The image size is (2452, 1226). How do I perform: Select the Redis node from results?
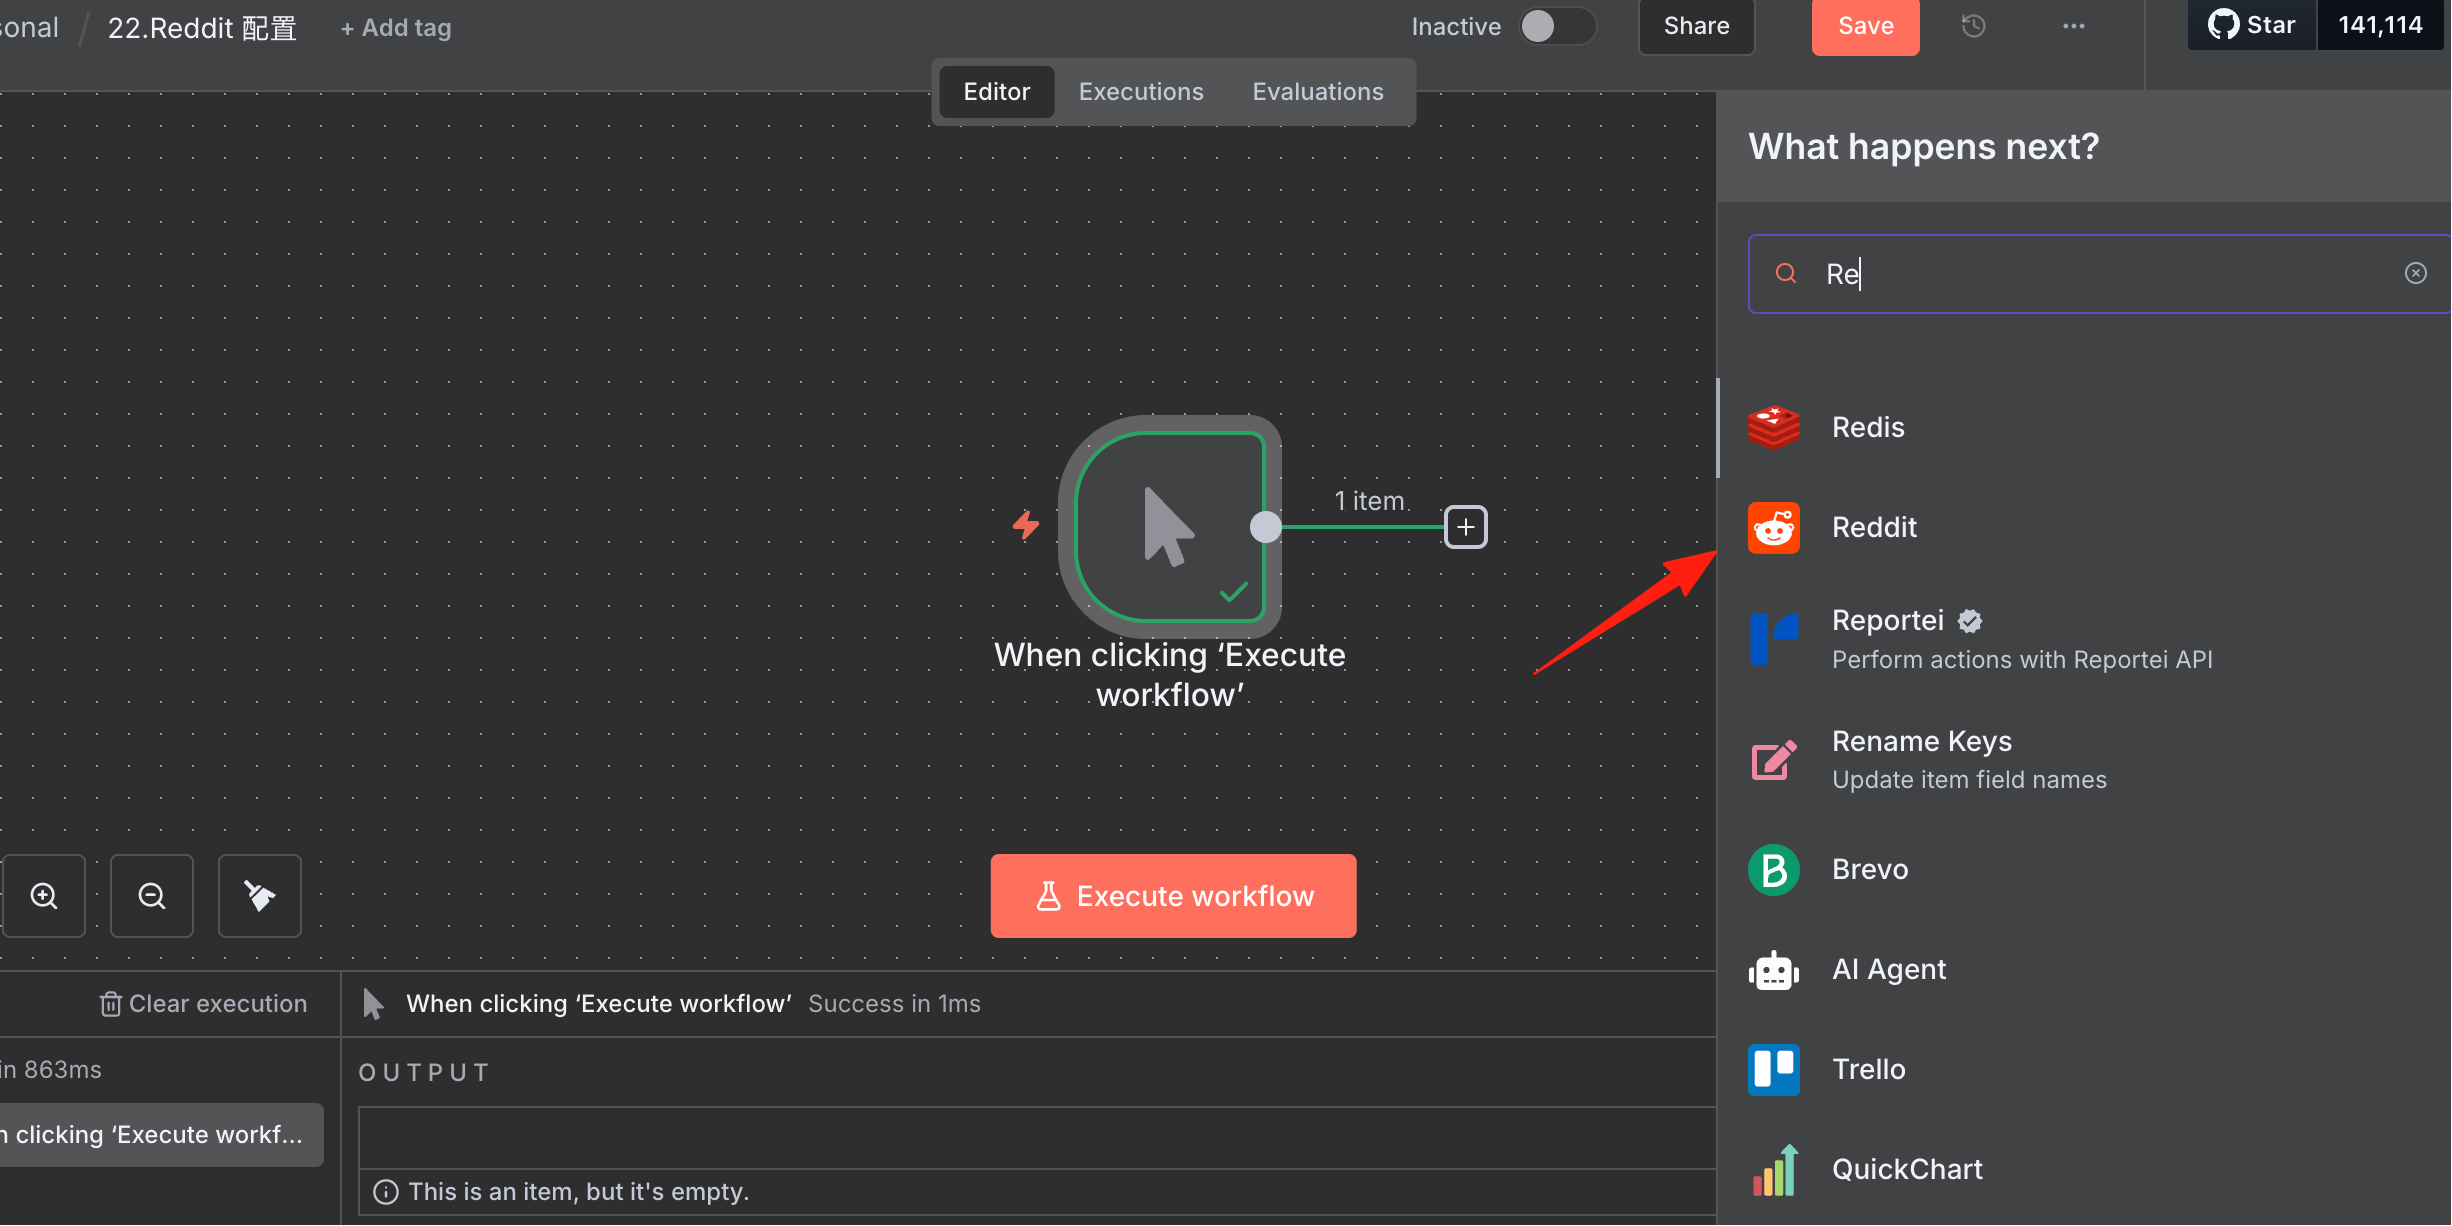pos(2085,427)
